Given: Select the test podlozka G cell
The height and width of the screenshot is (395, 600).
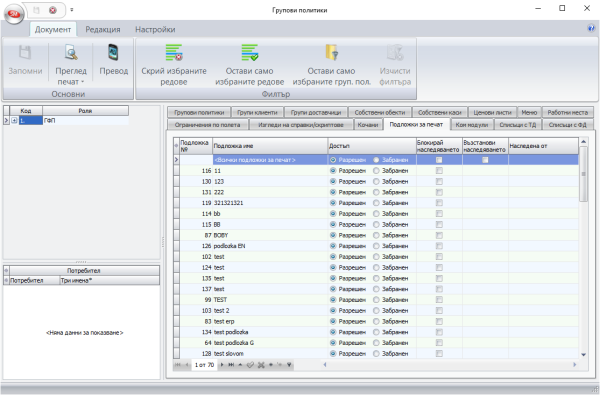Looking at the screenshot, I should (x=270, y=343).
